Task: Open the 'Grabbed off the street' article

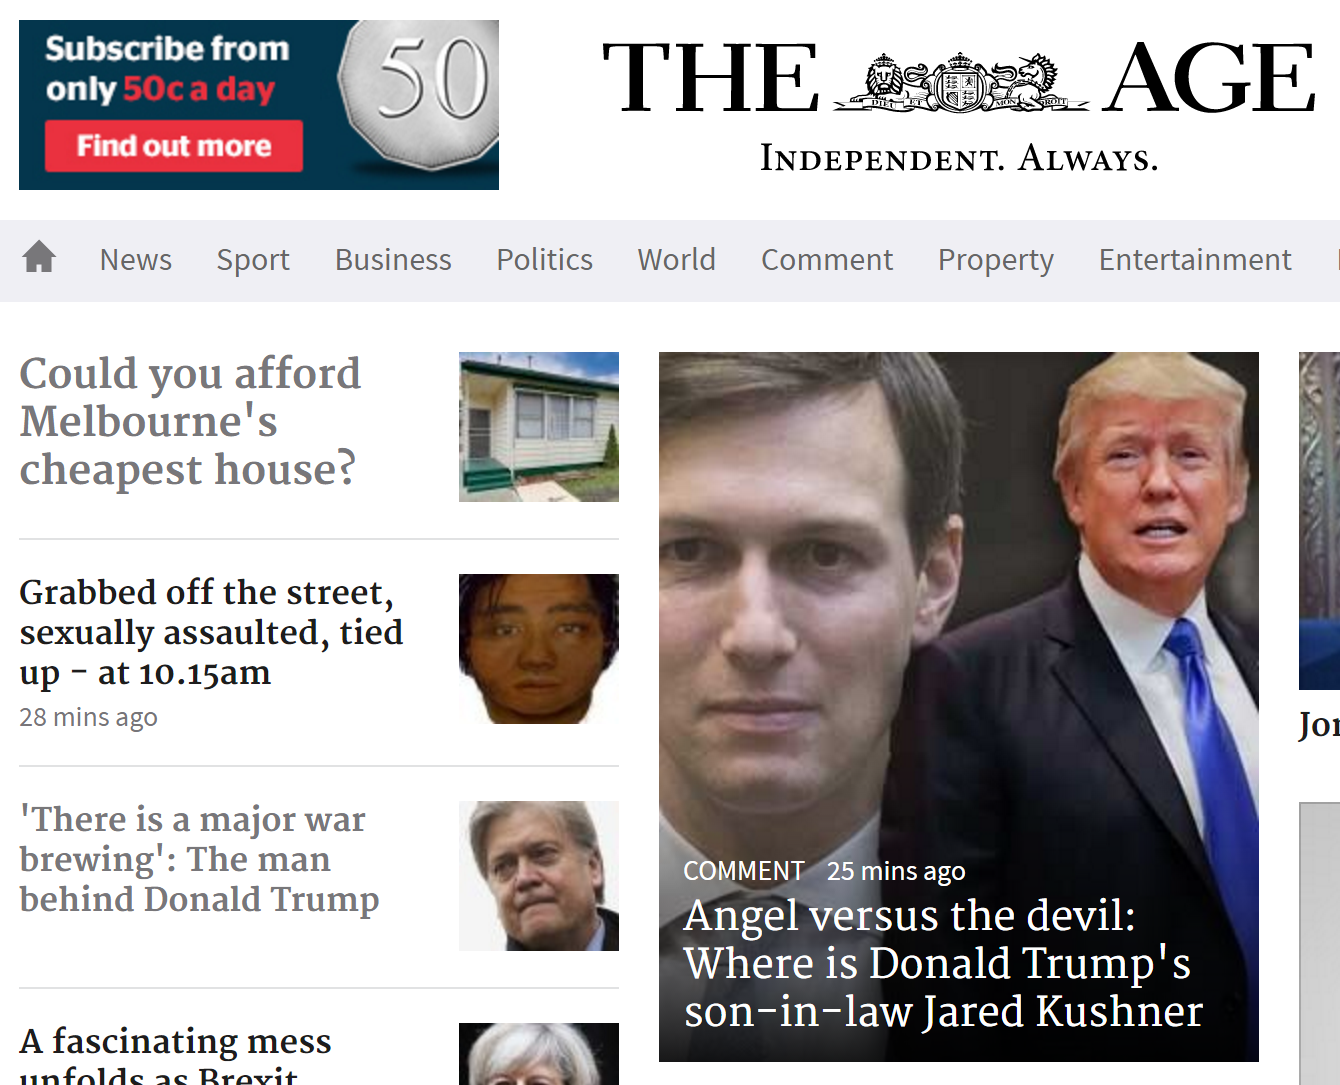Action: pos(211,632)
